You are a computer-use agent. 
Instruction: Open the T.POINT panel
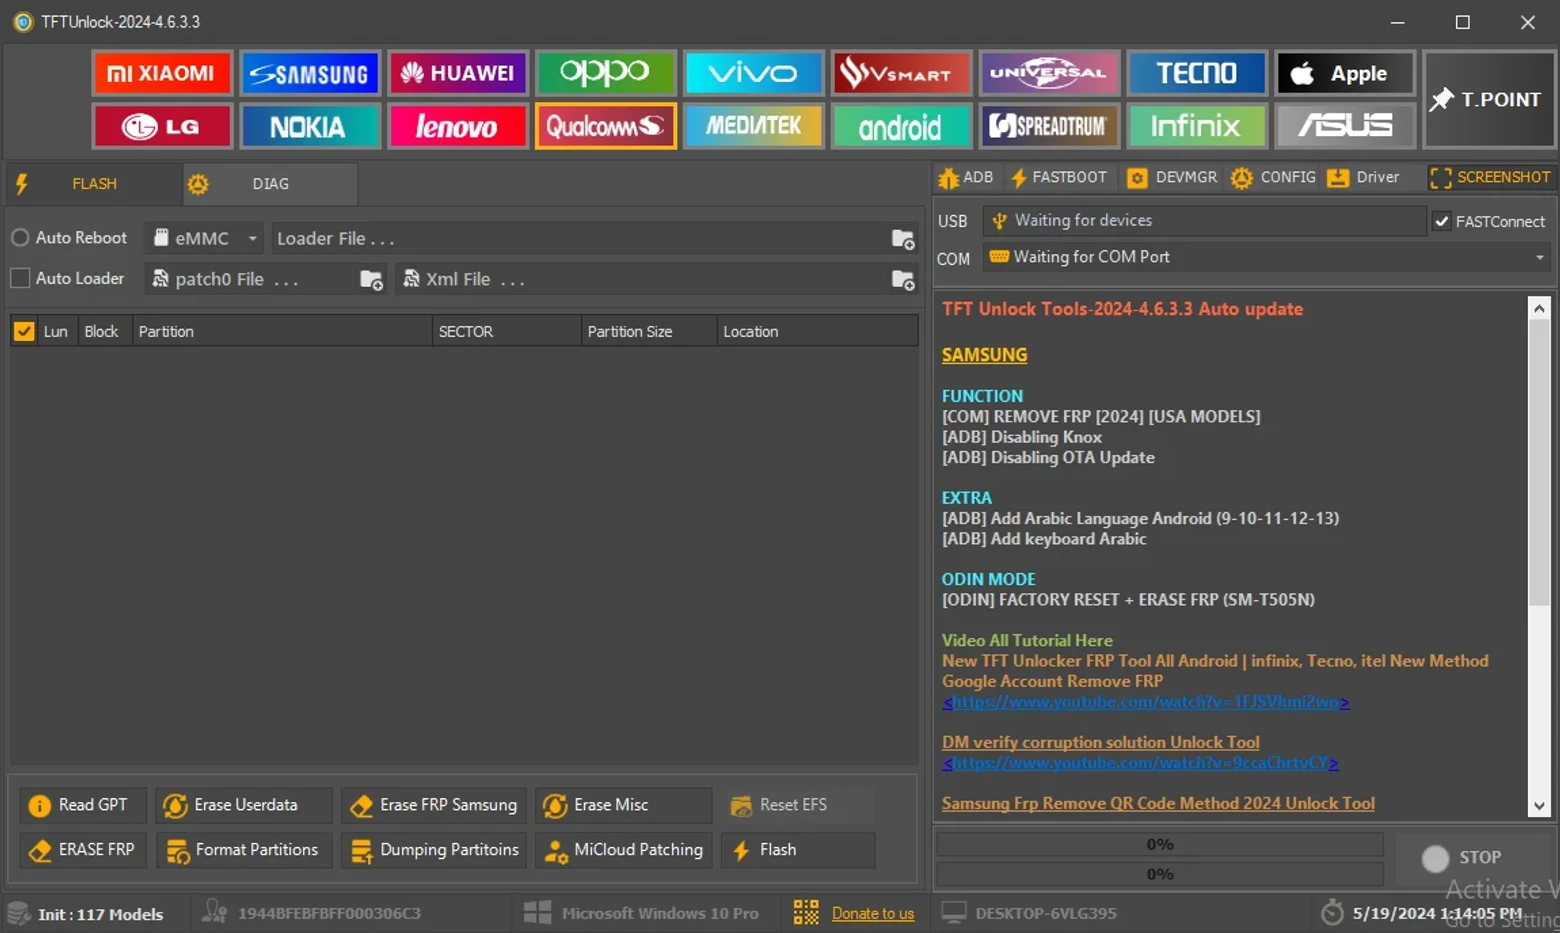[x=1489, y=100]
